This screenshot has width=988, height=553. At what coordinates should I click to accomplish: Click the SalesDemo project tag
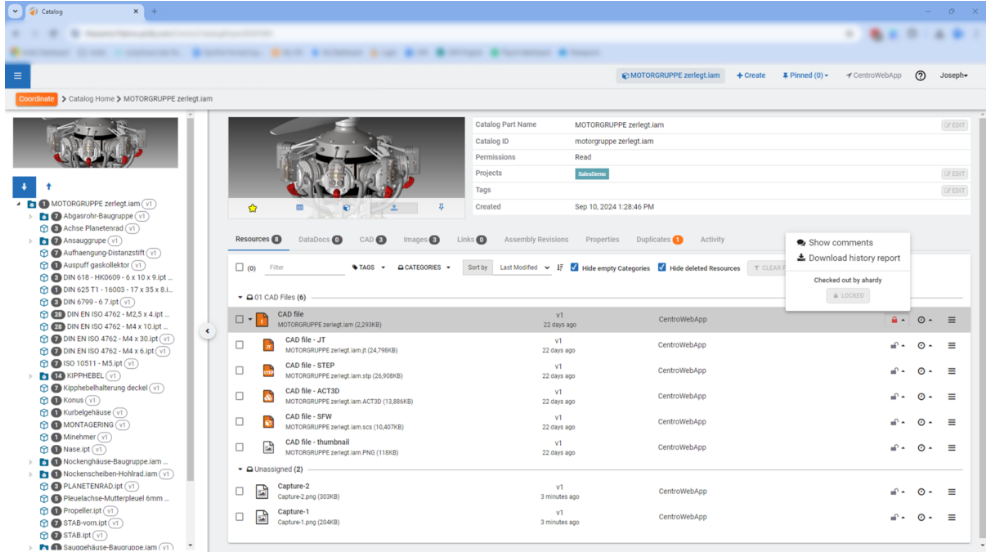coord(592,174)
